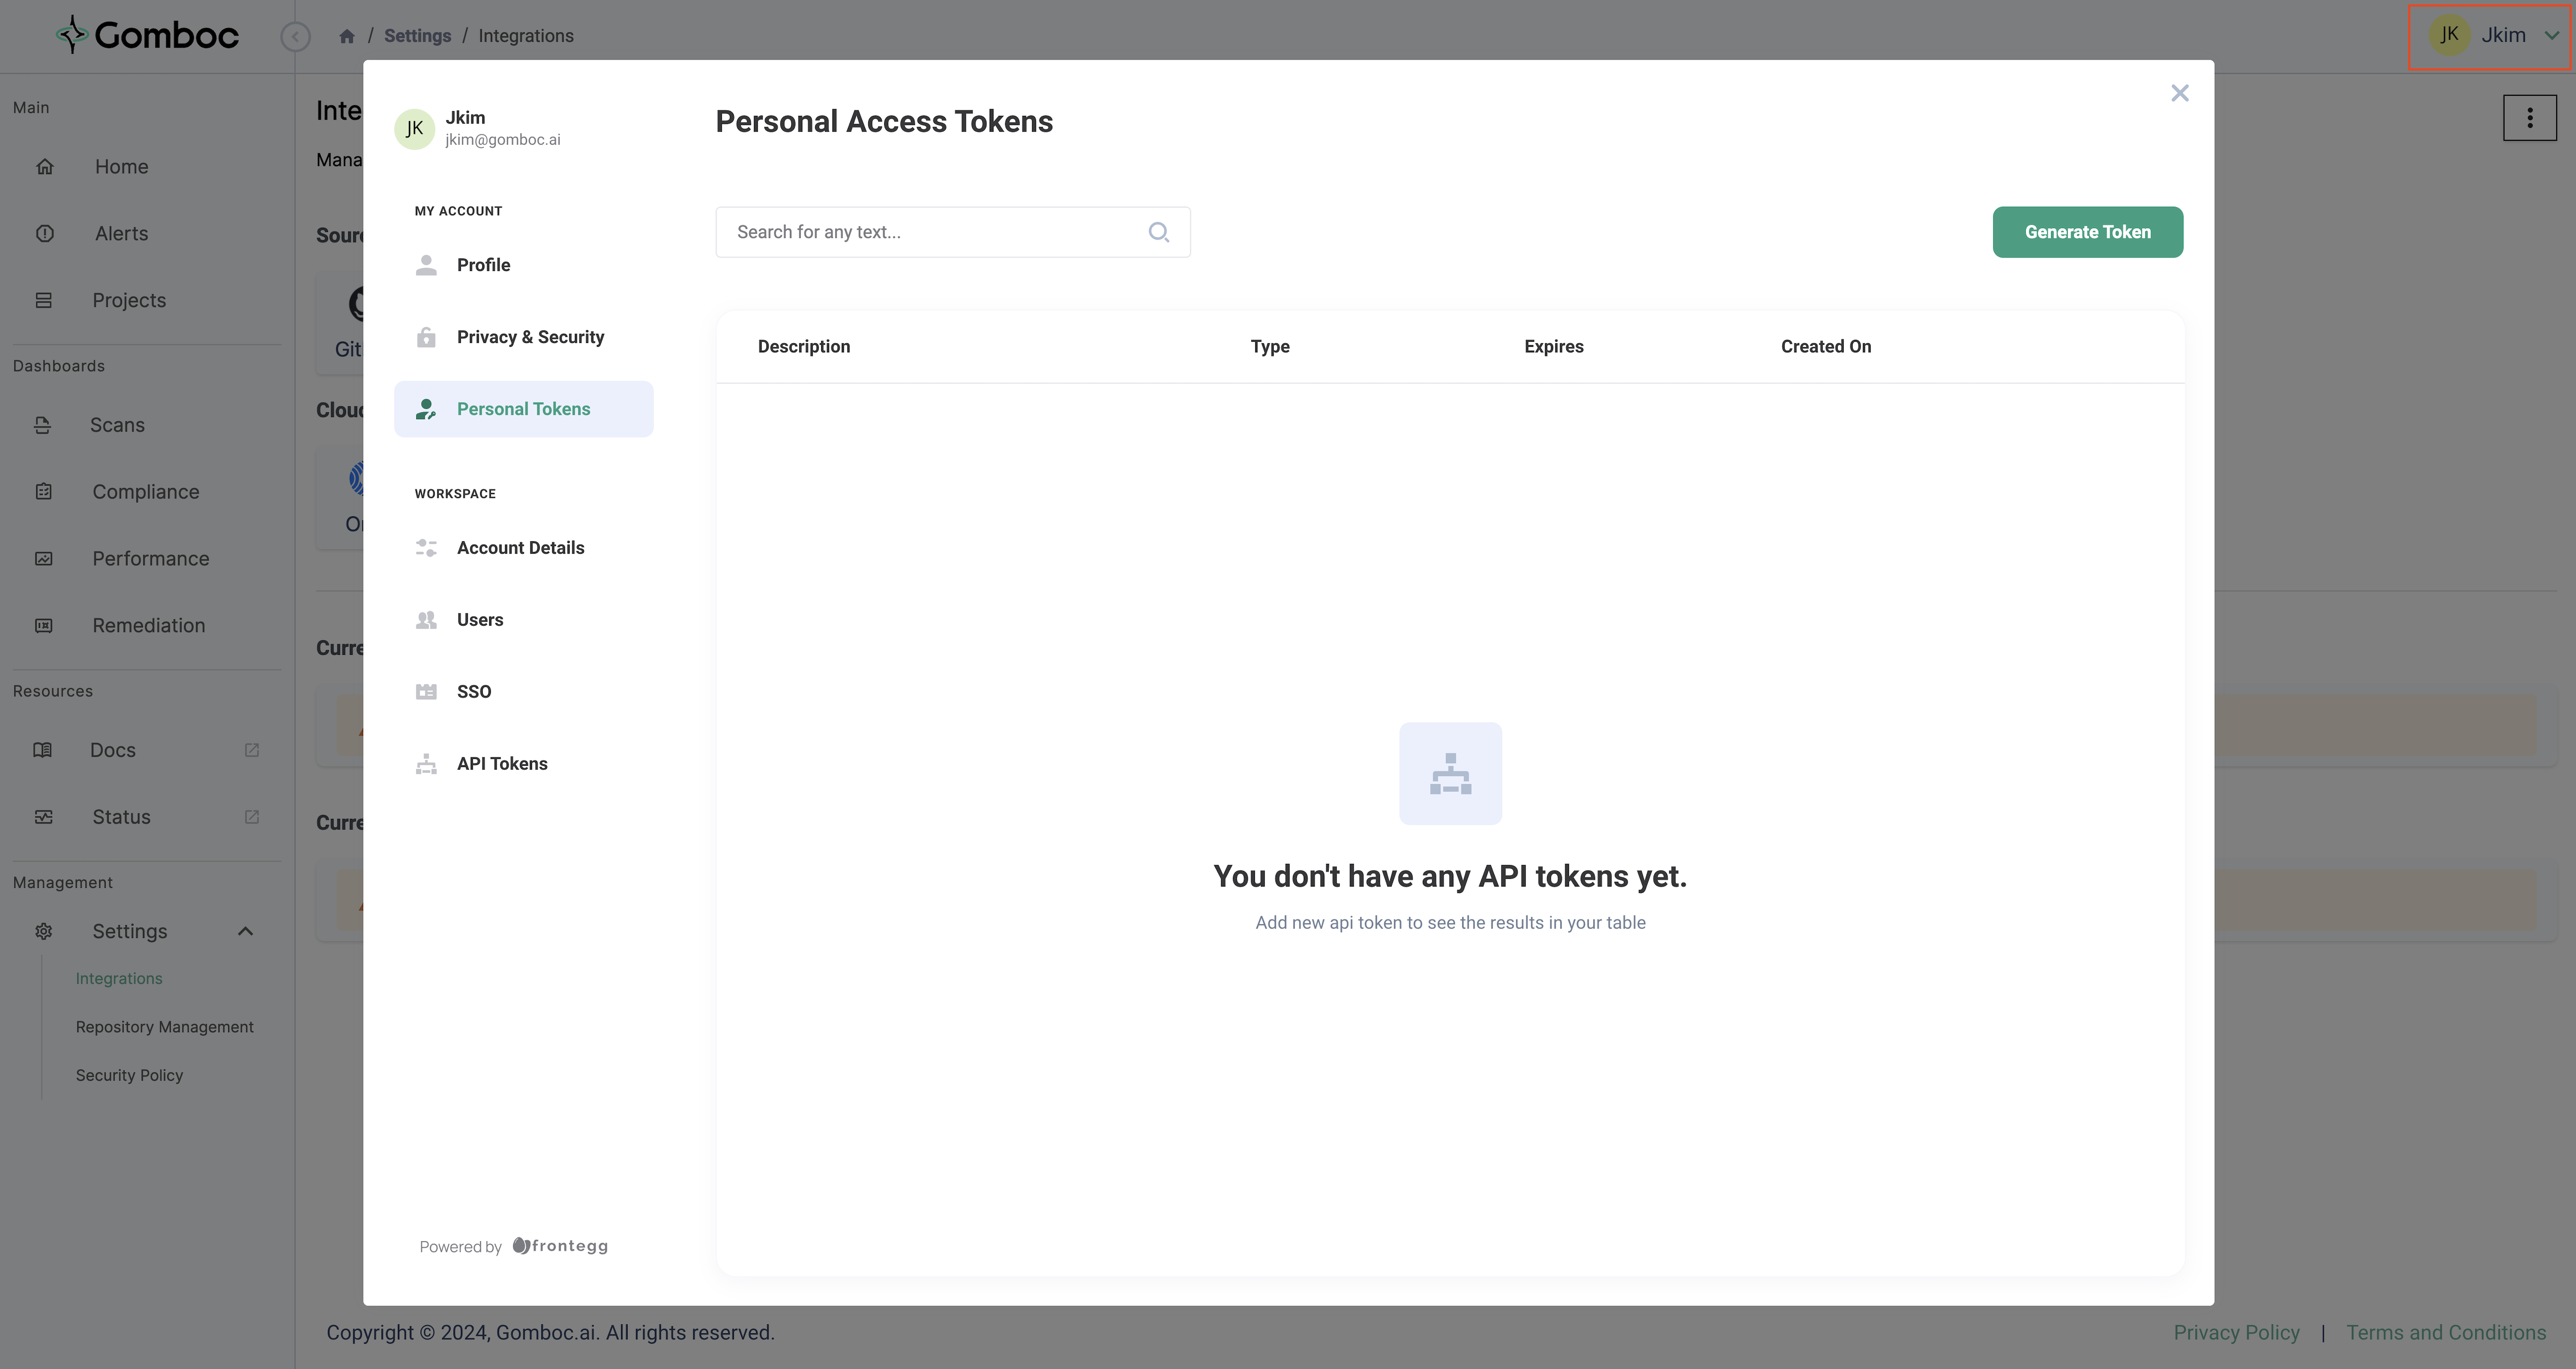Viewport: 2576px width, 1369px height.
Task: Open workspace Account Details
Action: pos(523,548)
